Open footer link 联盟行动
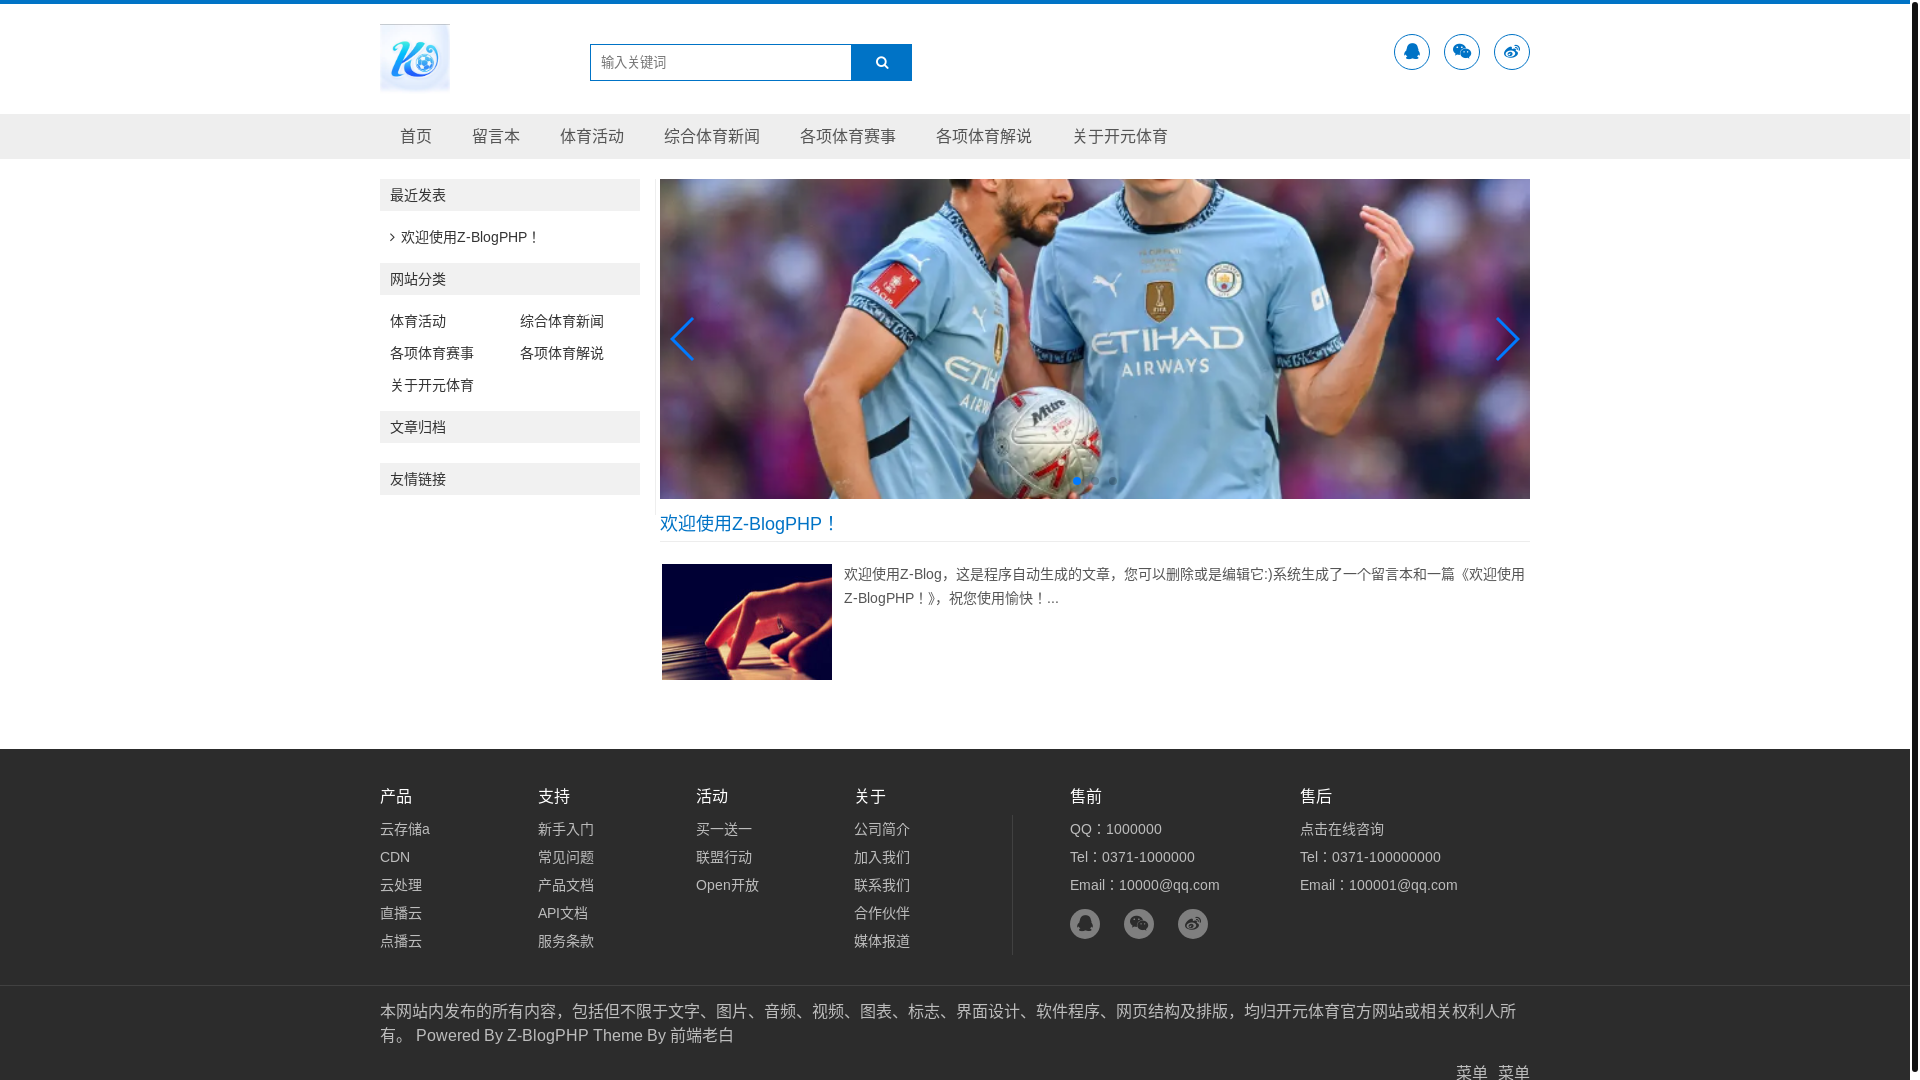1920x1080 pixels. coord(724,857)
